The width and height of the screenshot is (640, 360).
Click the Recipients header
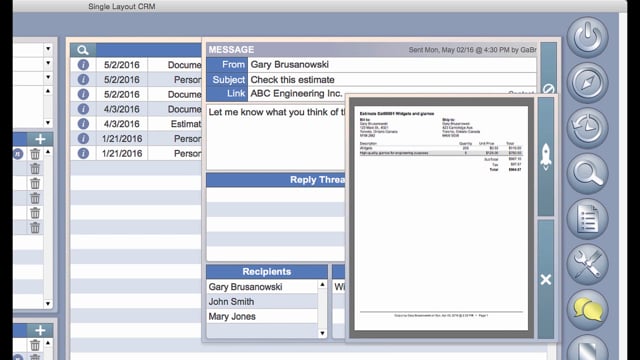(267, 272)
